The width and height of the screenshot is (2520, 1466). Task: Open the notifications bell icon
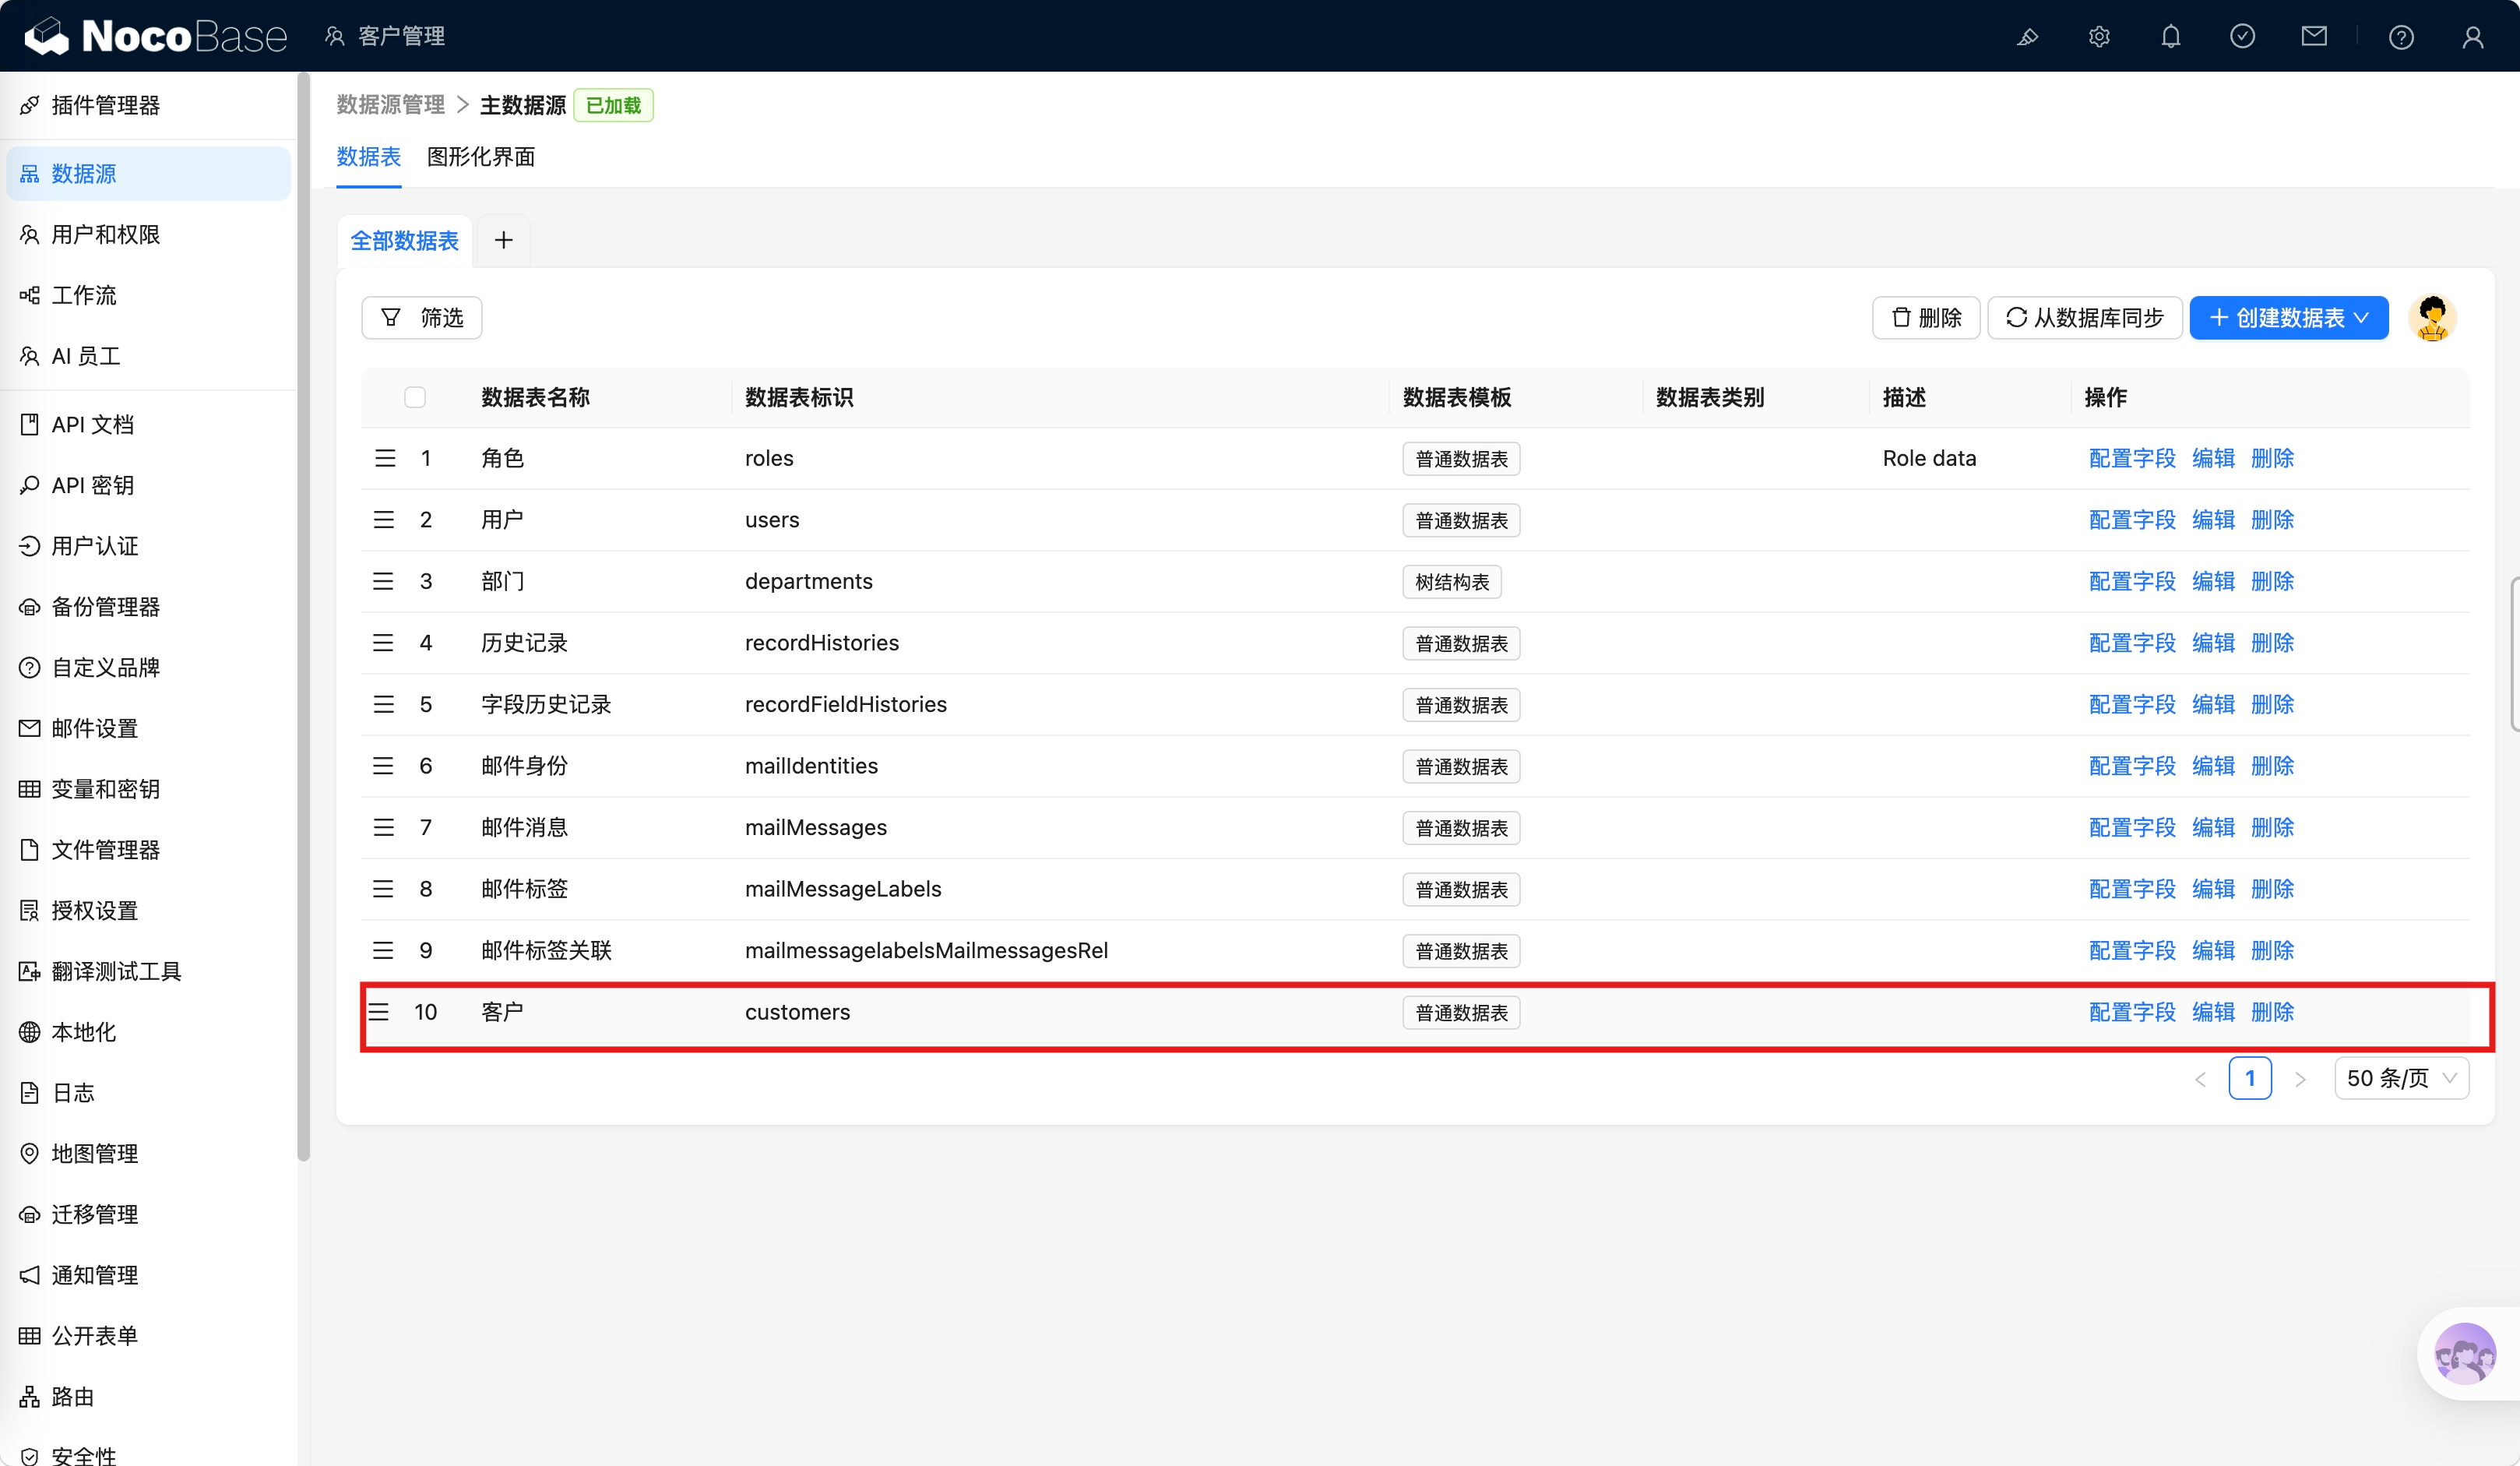pyautogui.click(x=2170, y=37)
